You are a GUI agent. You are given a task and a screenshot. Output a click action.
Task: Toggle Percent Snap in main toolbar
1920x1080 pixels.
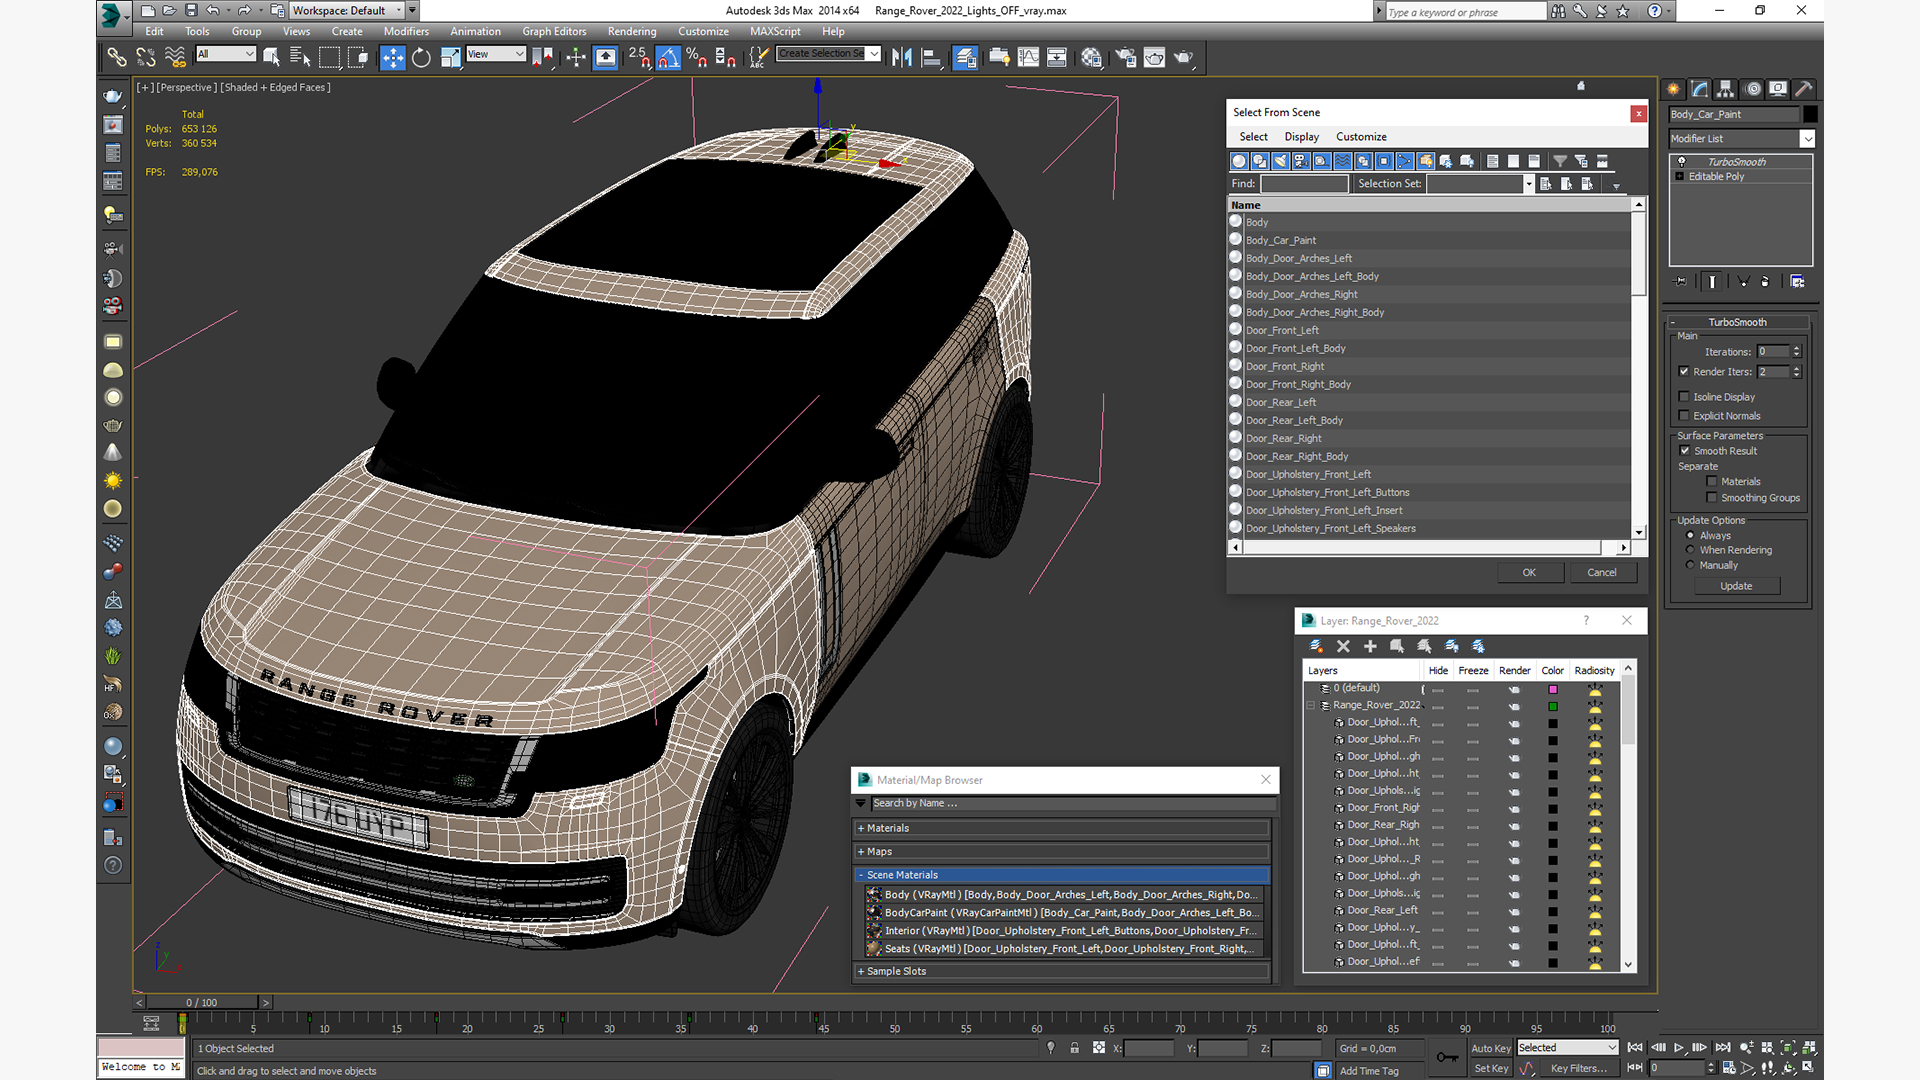(697, 58)
